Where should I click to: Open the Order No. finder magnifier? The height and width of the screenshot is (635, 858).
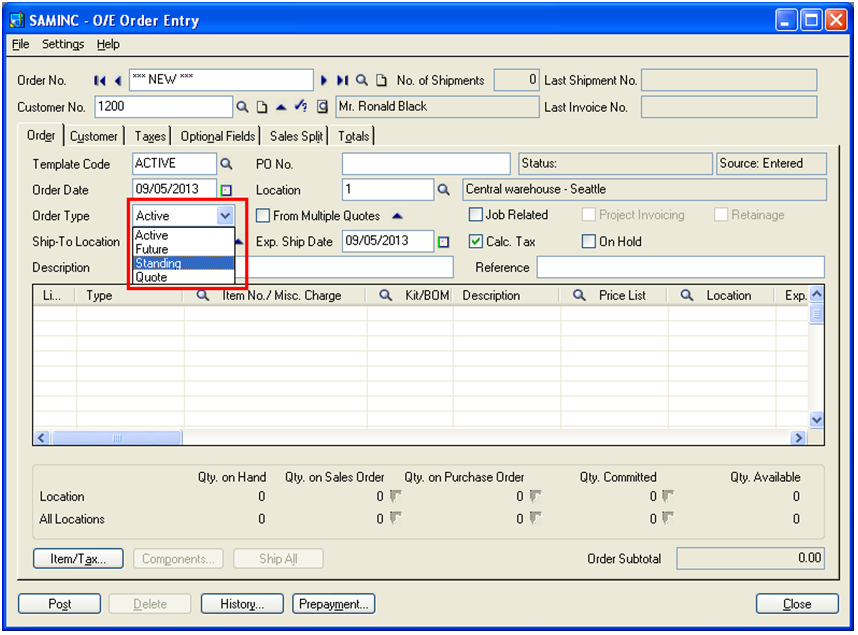(x=362, y=81)
